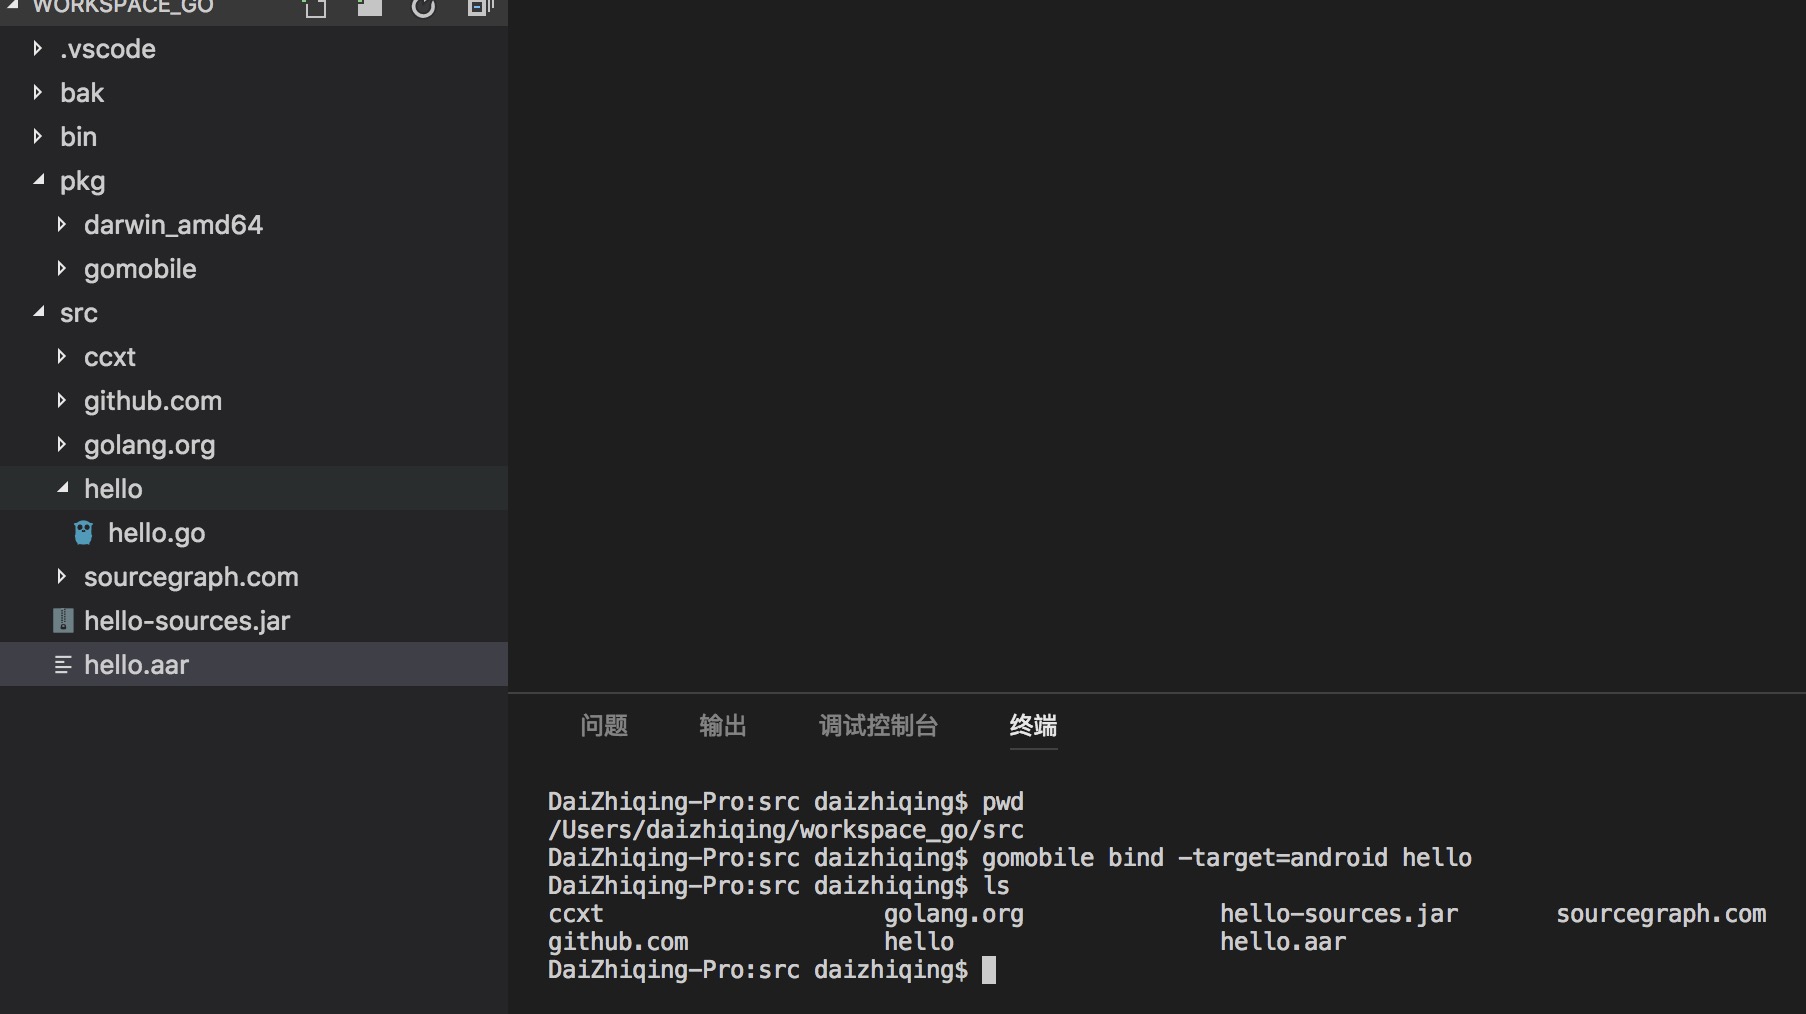This screenshot has width=1806, height=1014.
Task: Click the .vscode folder name
Action: (108, 49)
